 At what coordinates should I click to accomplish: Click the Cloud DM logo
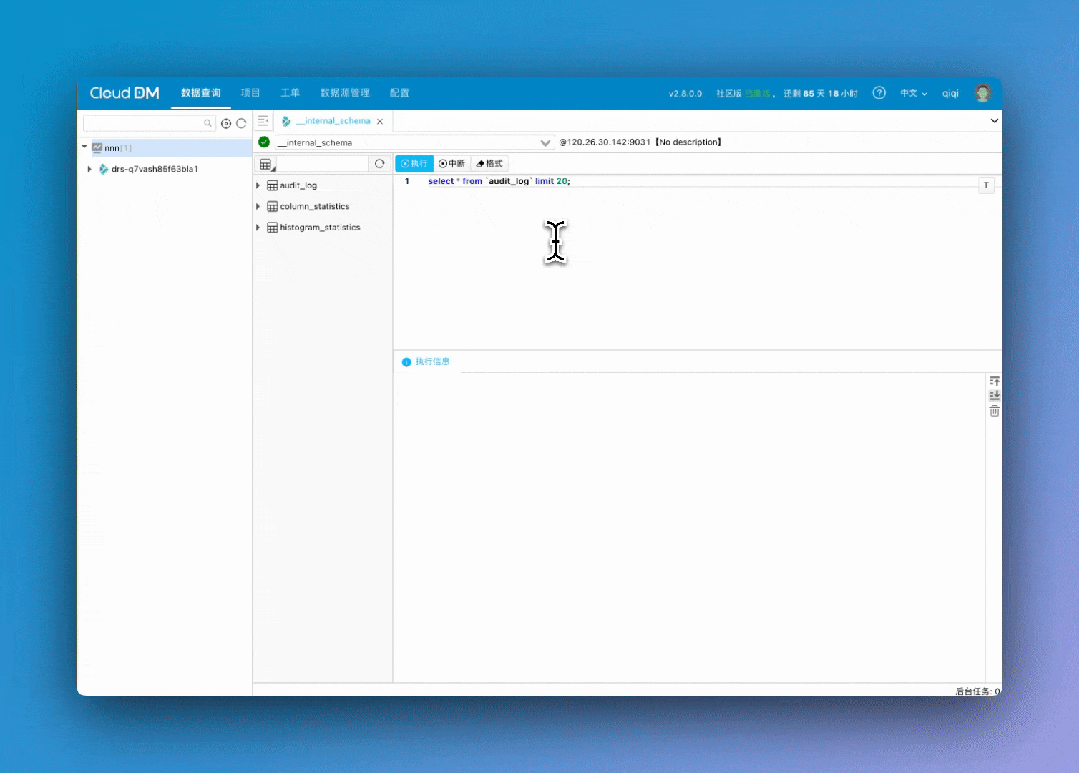pyautogui.click(x=125, y=93)
